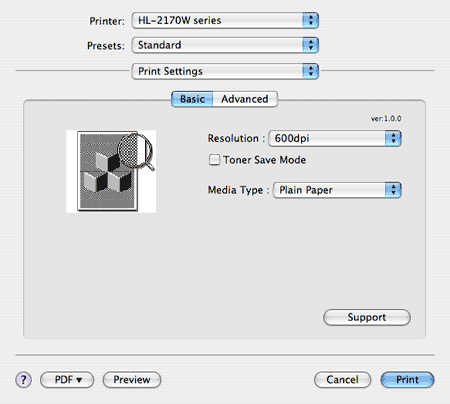450x404 pixels.
Task: Click the Preview button
Action: tap(132, 380)
